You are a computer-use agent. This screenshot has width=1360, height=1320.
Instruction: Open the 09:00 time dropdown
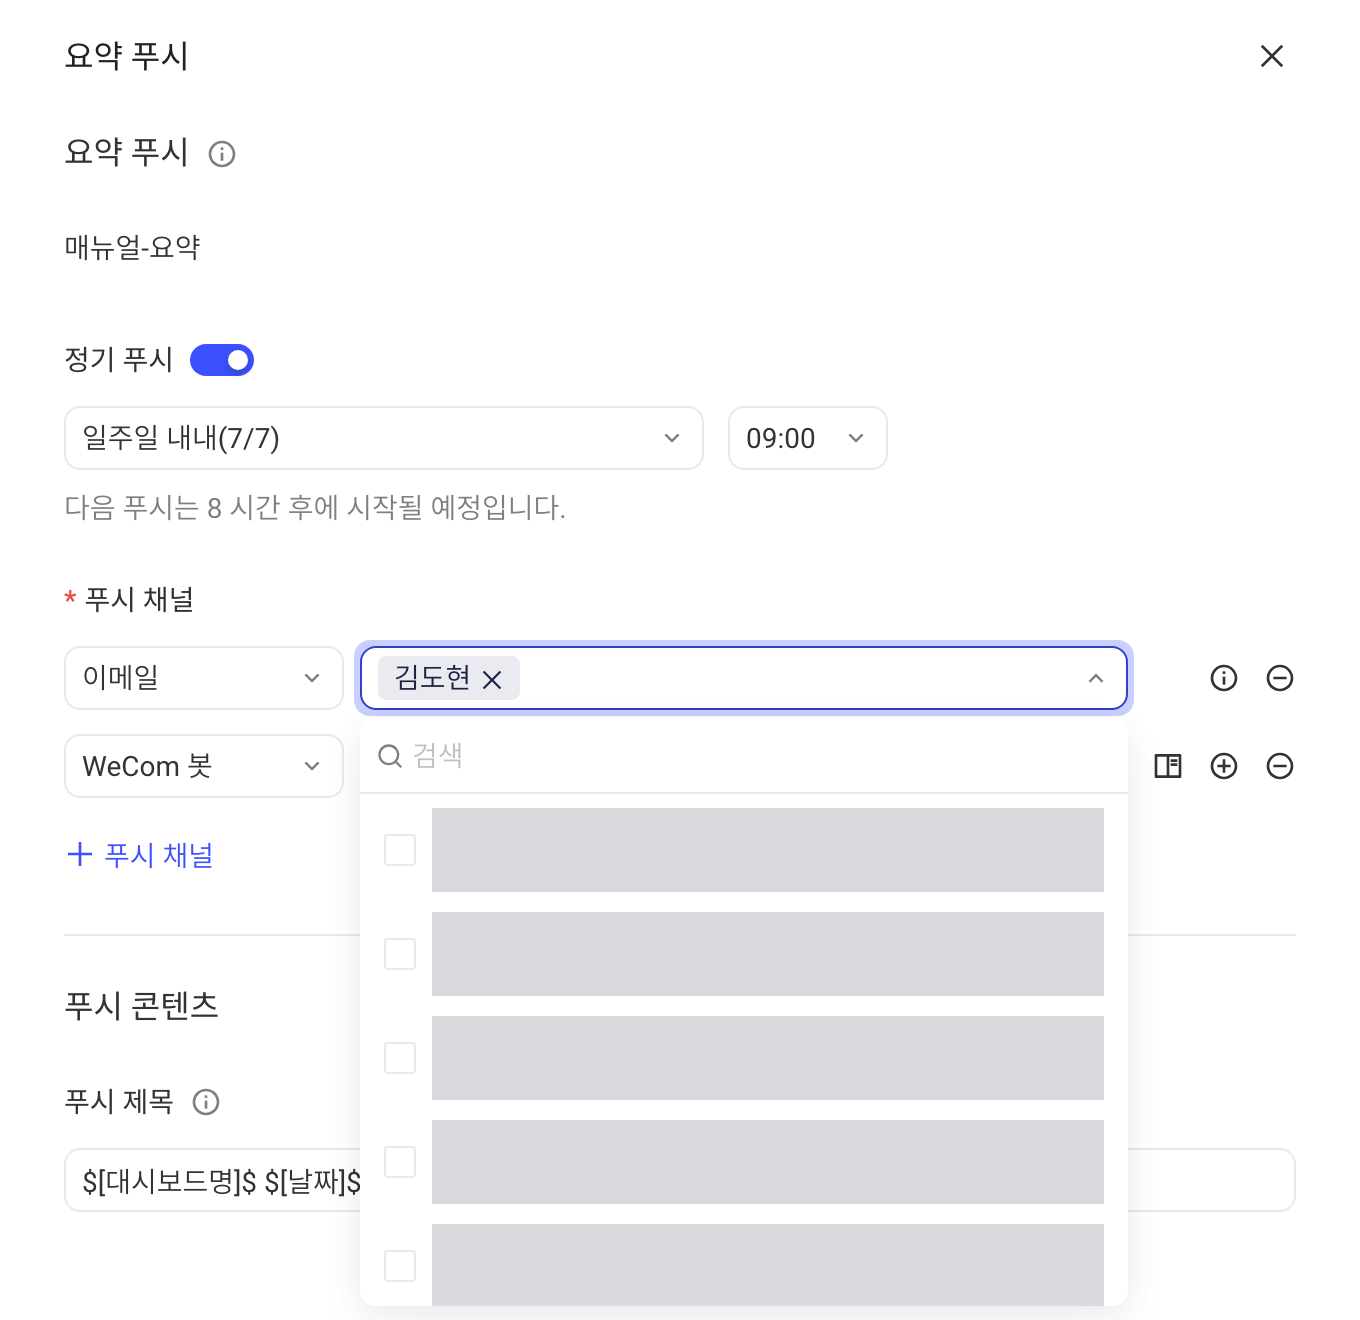point(808,438)
